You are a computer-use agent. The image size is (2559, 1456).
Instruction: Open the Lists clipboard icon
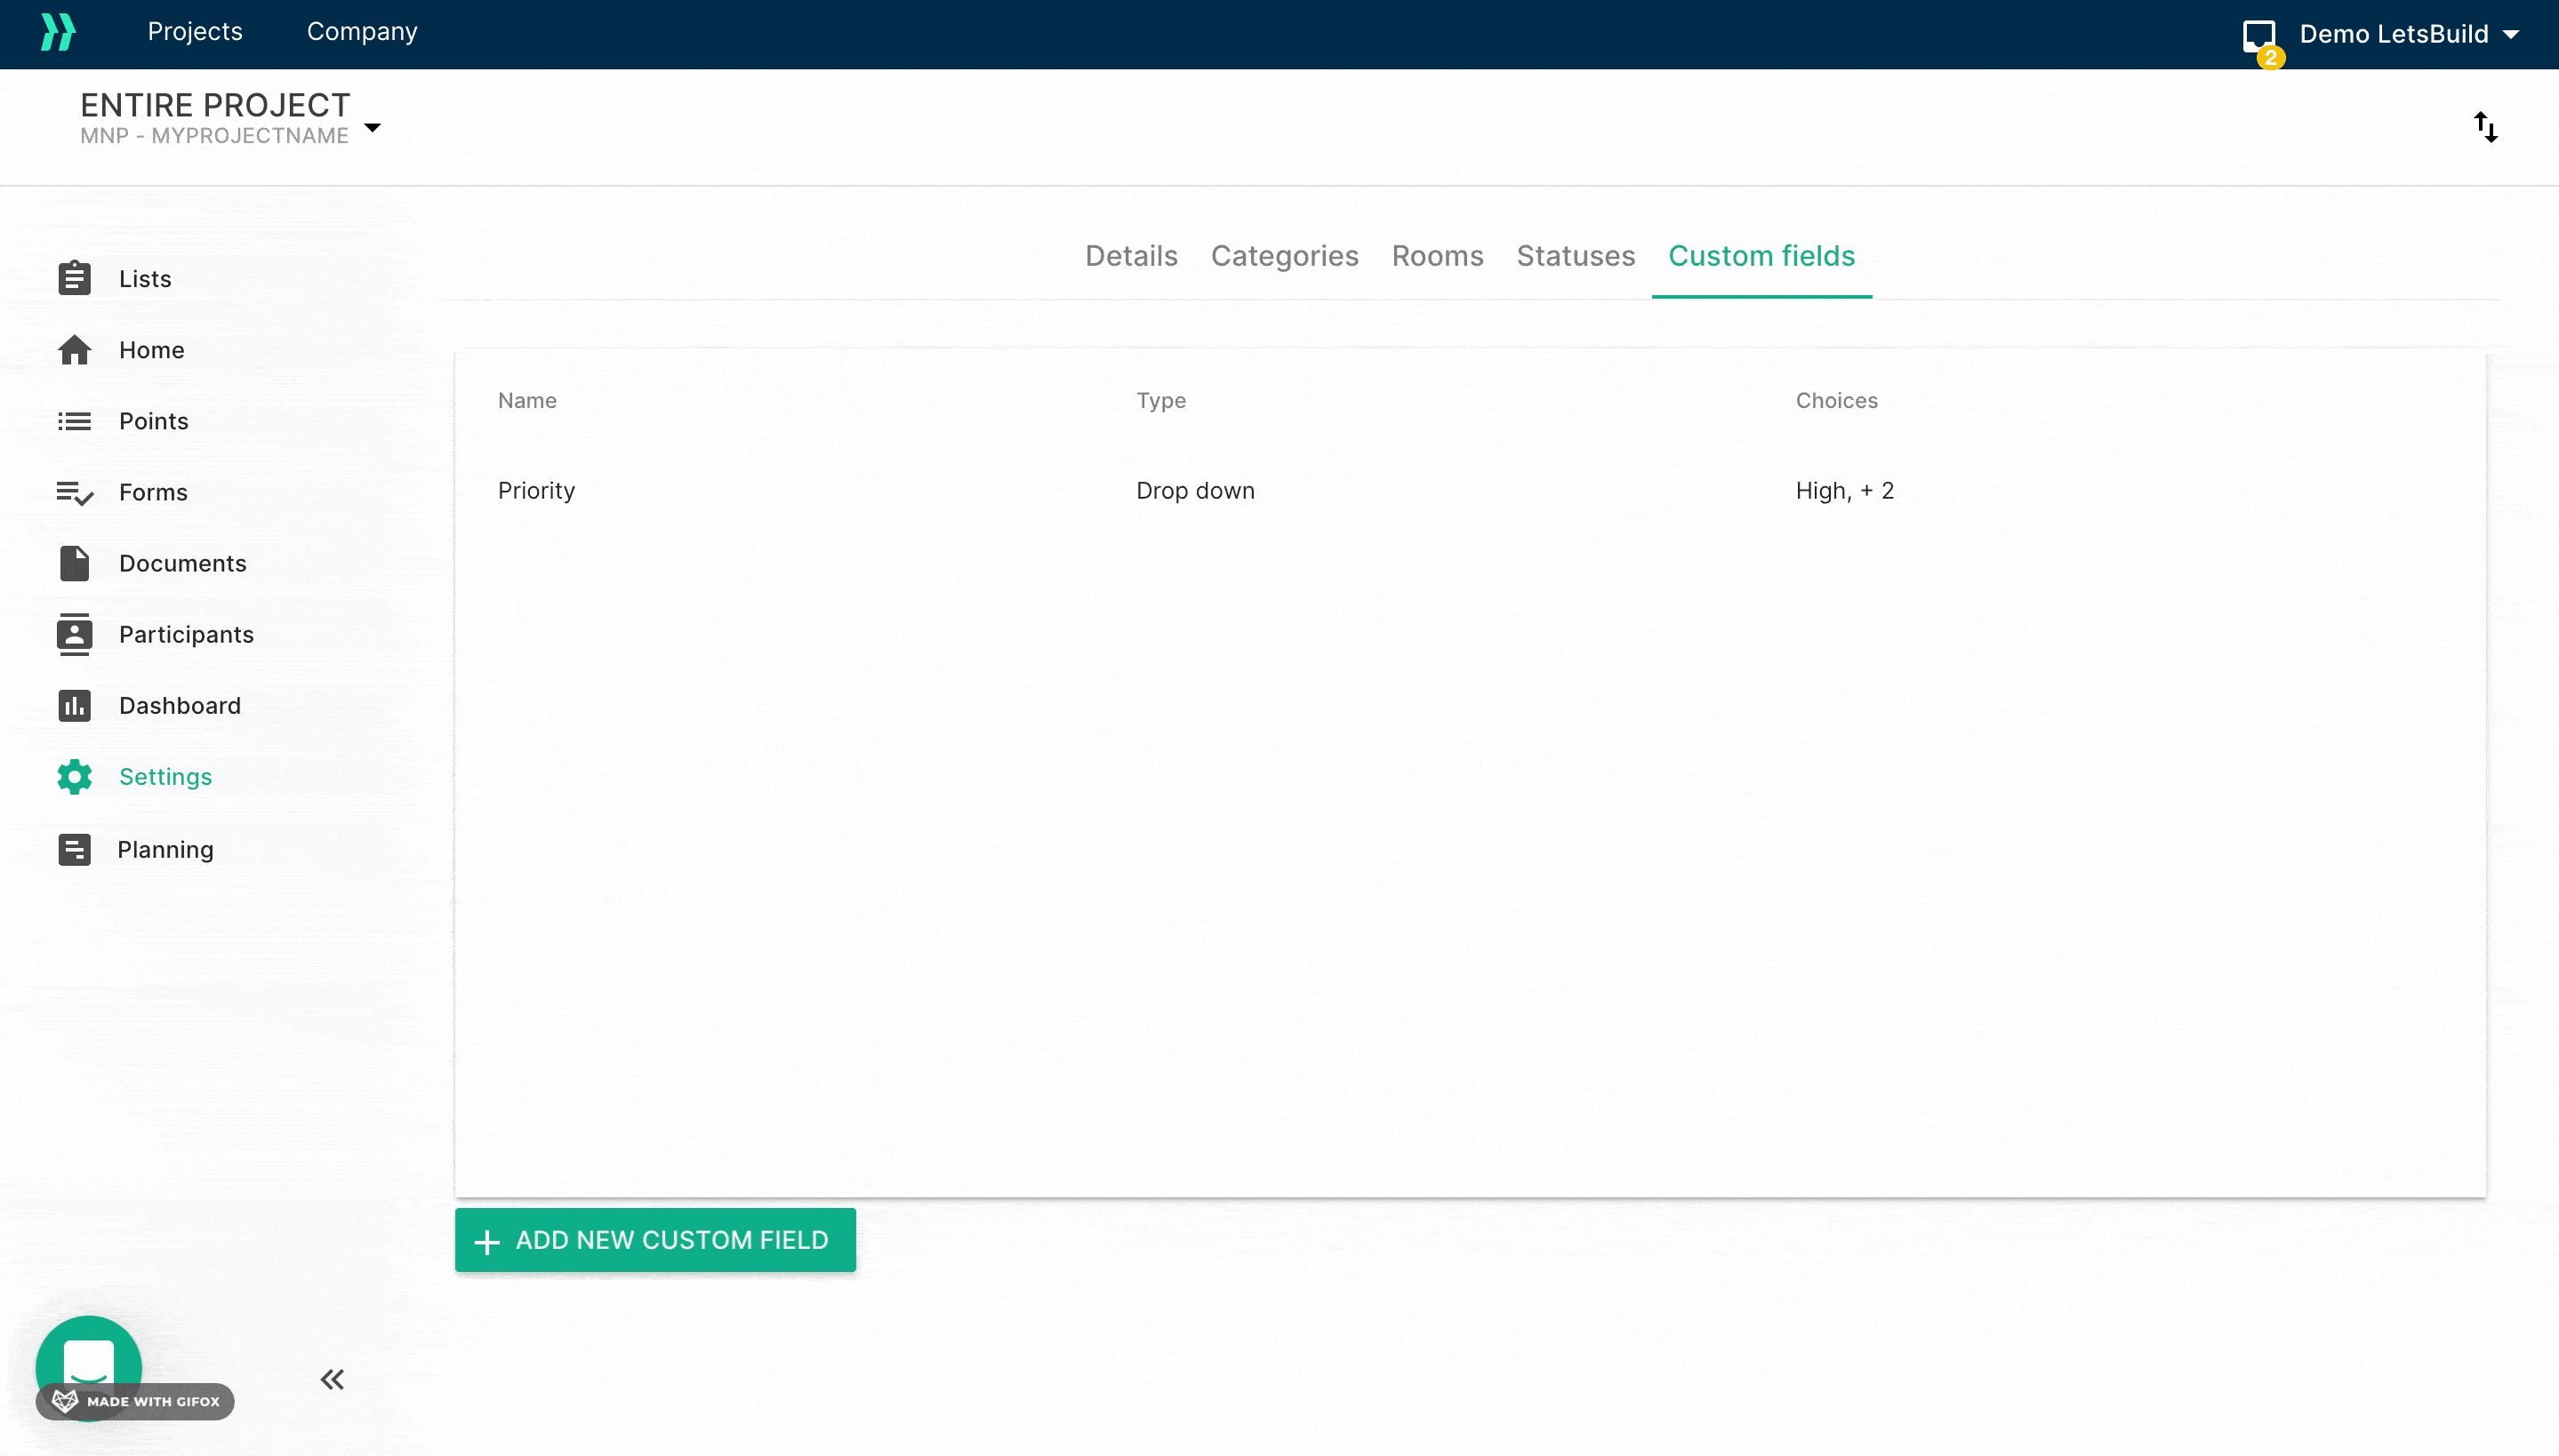[74, 278]
